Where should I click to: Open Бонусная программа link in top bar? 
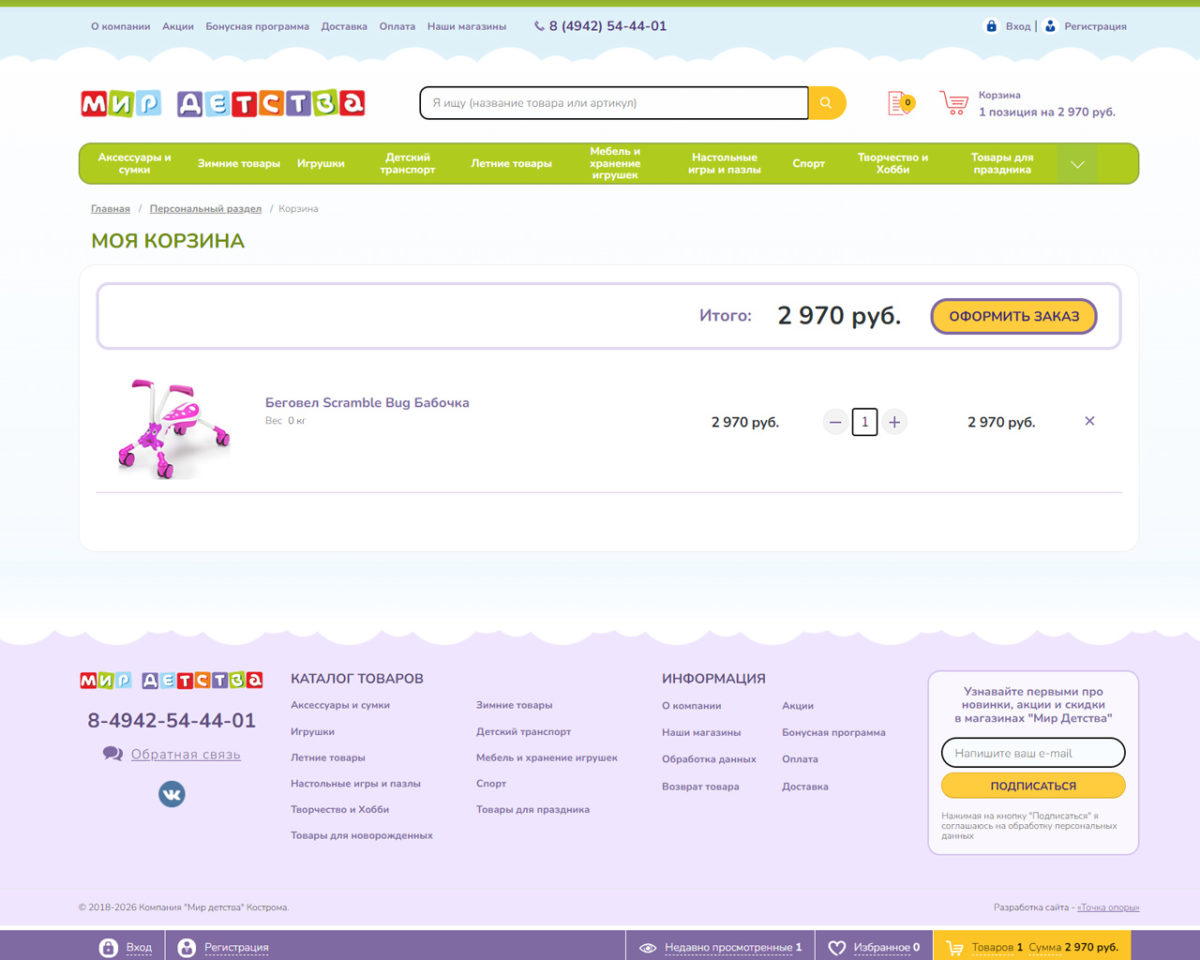pyautogui.click(x=257, y=26)
